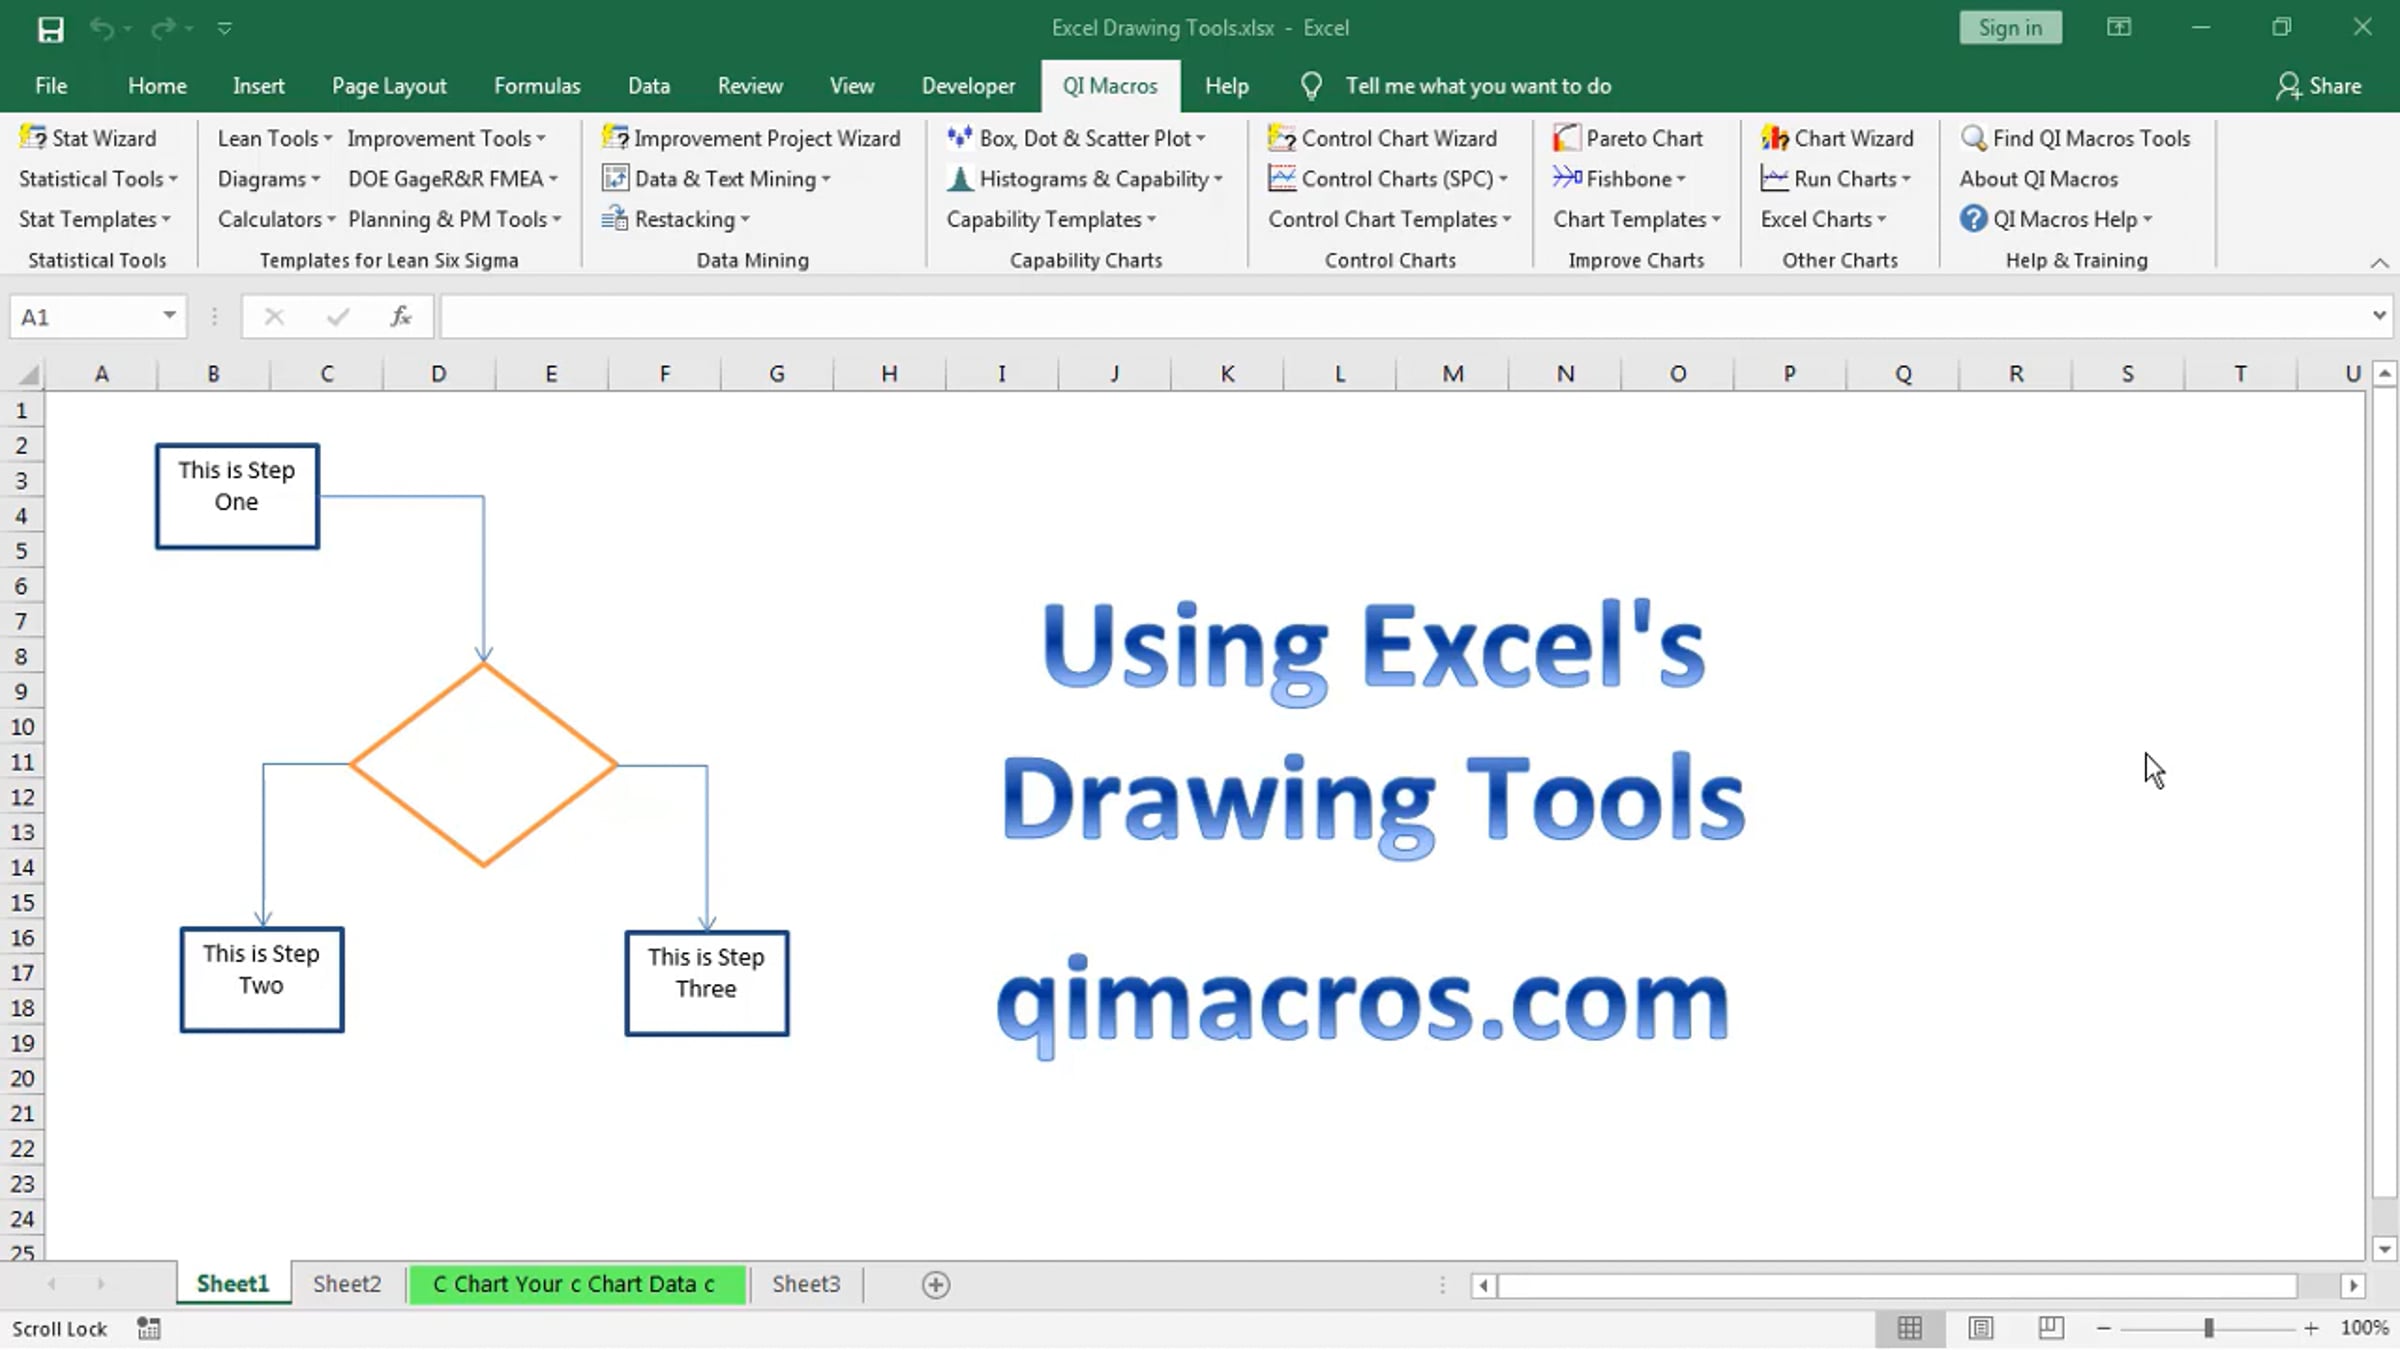Redo the action in Quick Access toolbar
Viewport: 2400px width, 1350px height.
pos(162,29)
